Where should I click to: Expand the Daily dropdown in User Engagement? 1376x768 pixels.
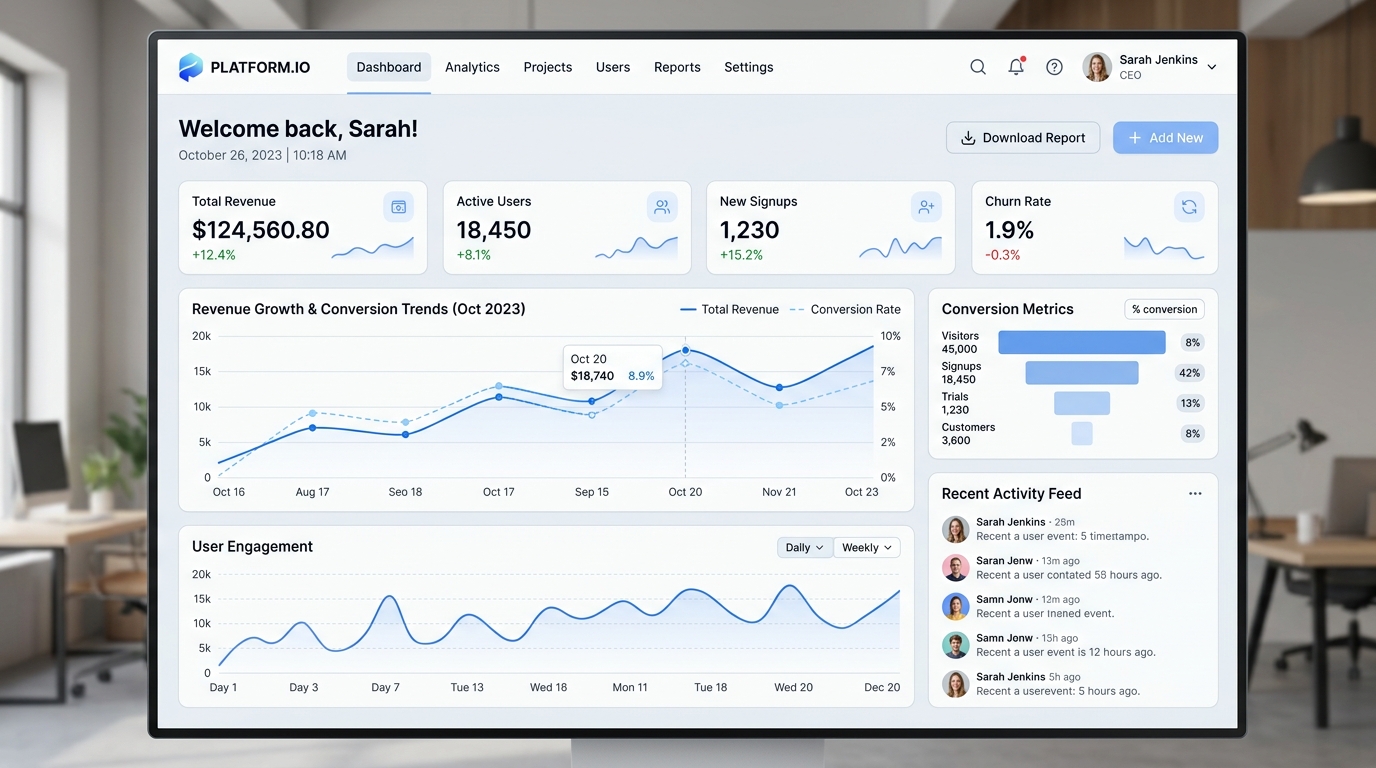click(x=805, y=548)
